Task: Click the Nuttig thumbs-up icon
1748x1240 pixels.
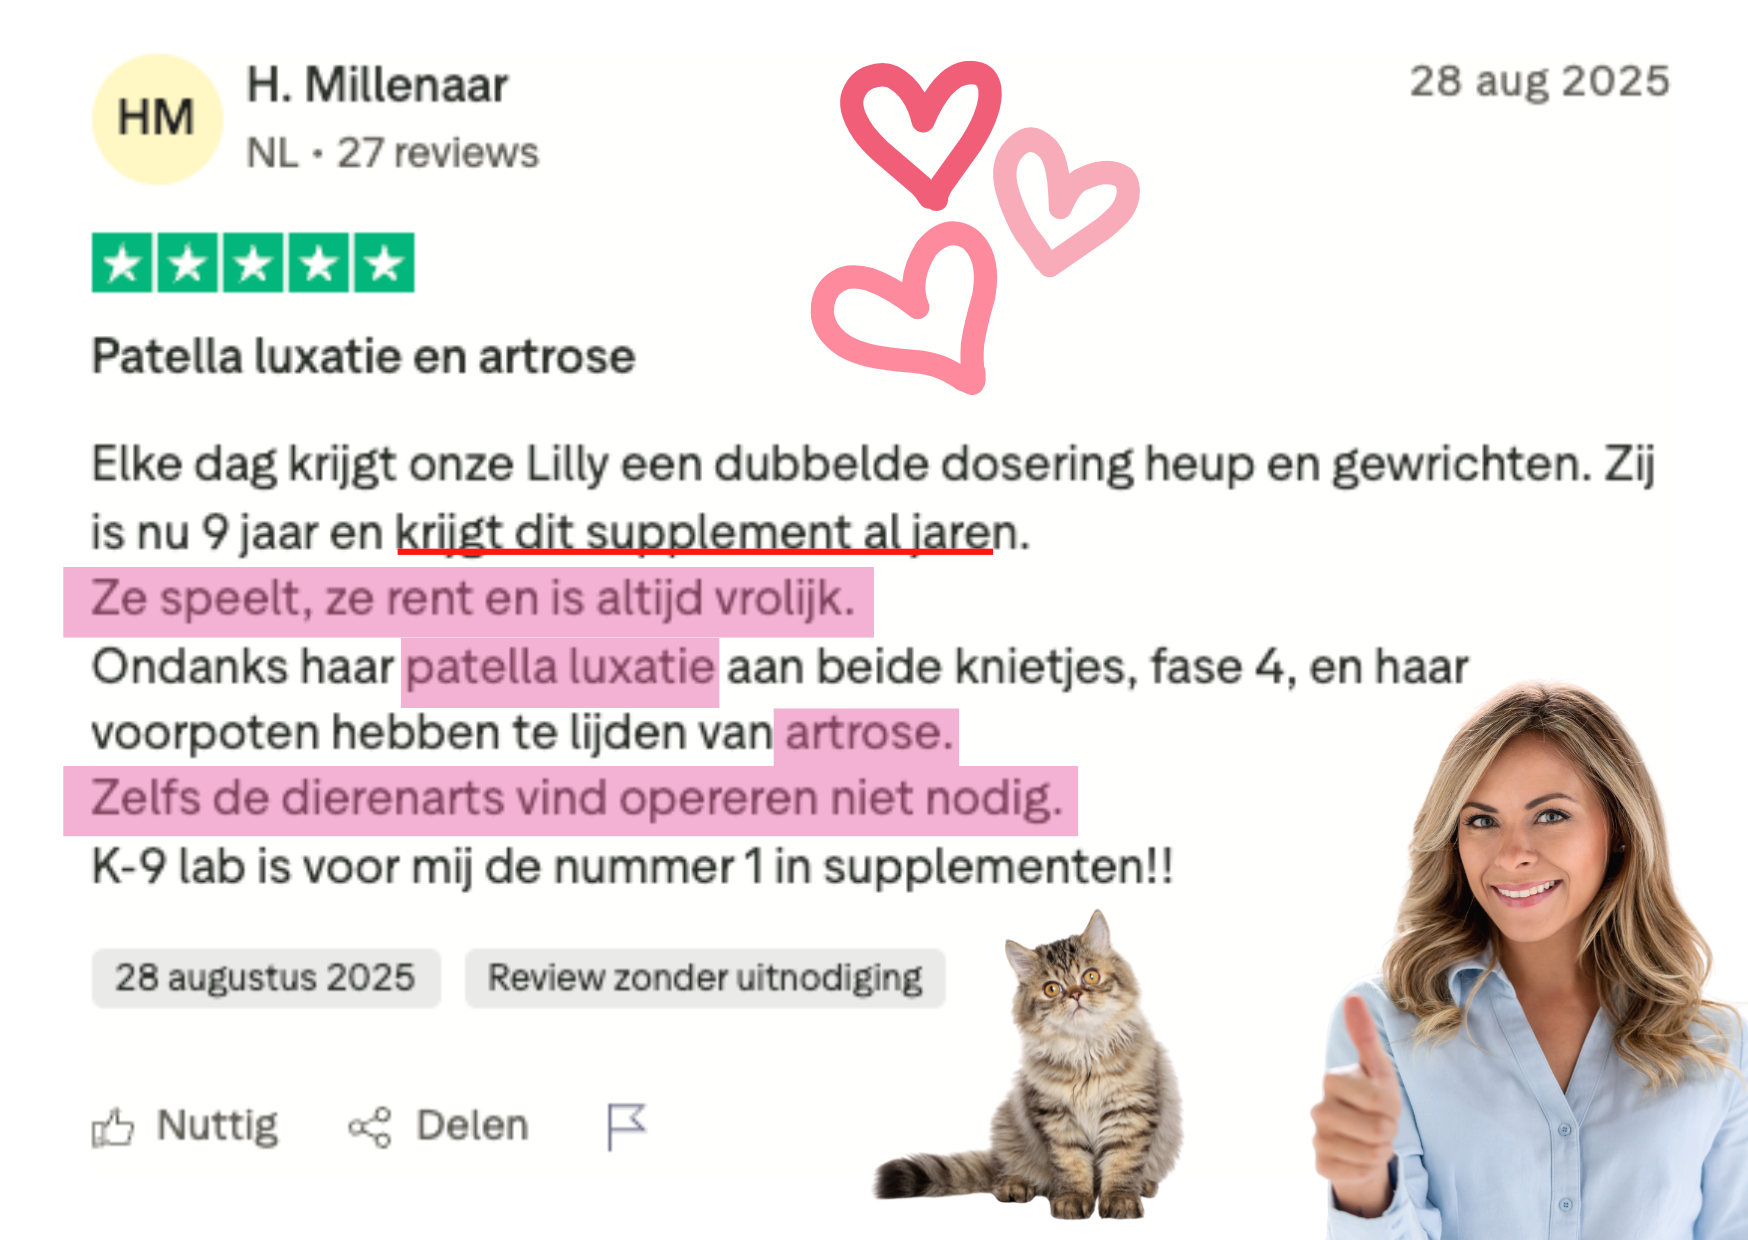Action: pos(113,1128)
